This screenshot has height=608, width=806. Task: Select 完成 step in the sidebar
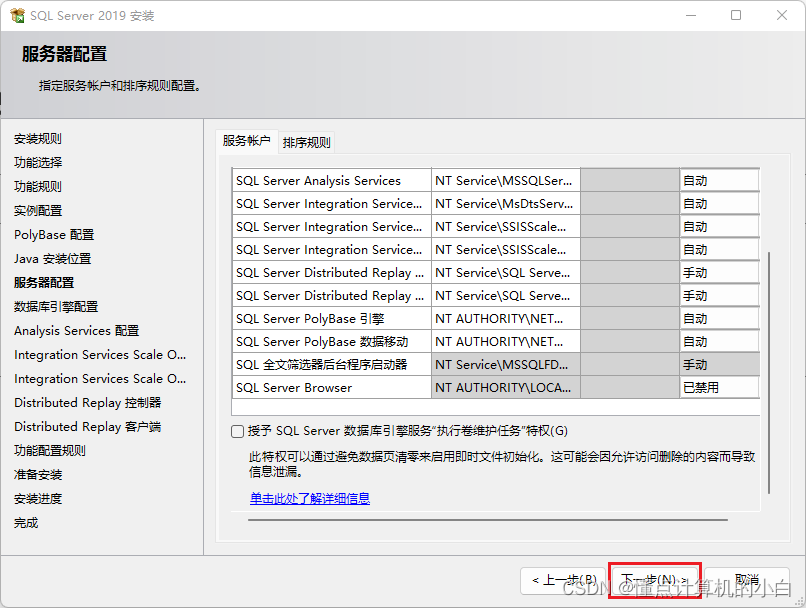26,523
